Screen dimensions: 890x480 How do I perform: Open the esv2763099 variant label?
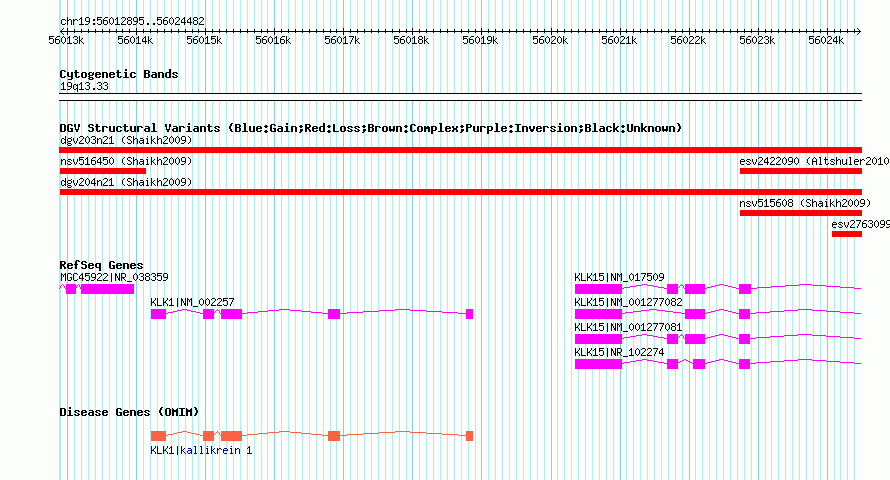(x=860, y=224)
